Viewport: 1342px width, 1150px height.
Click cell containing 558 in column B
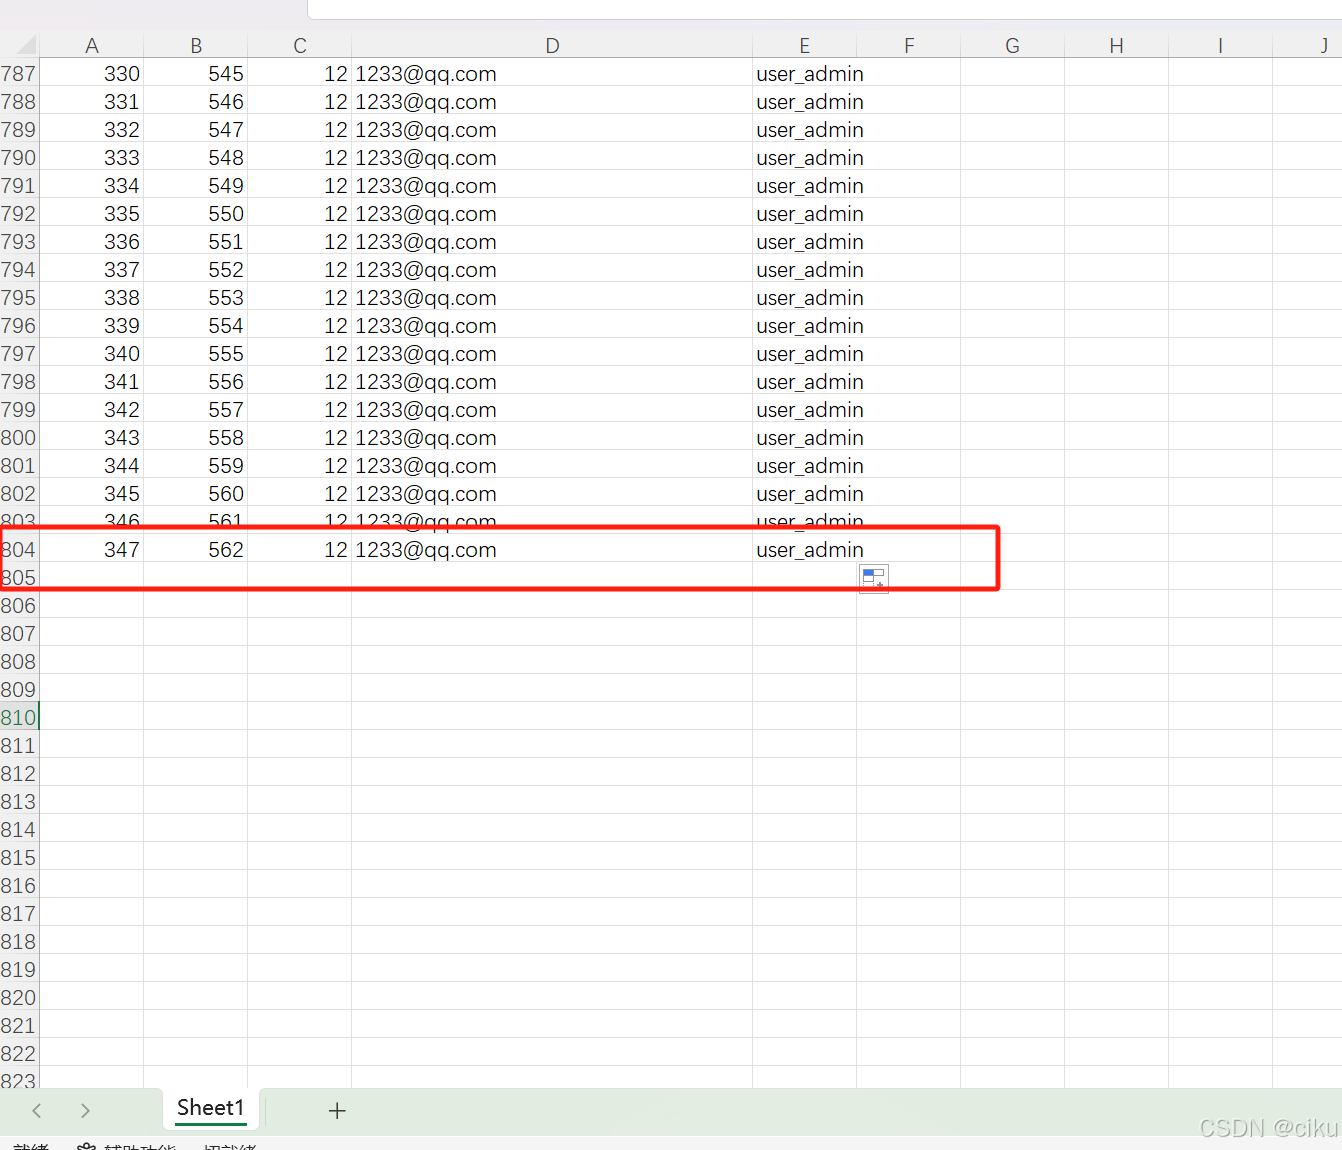coord(196,438)
